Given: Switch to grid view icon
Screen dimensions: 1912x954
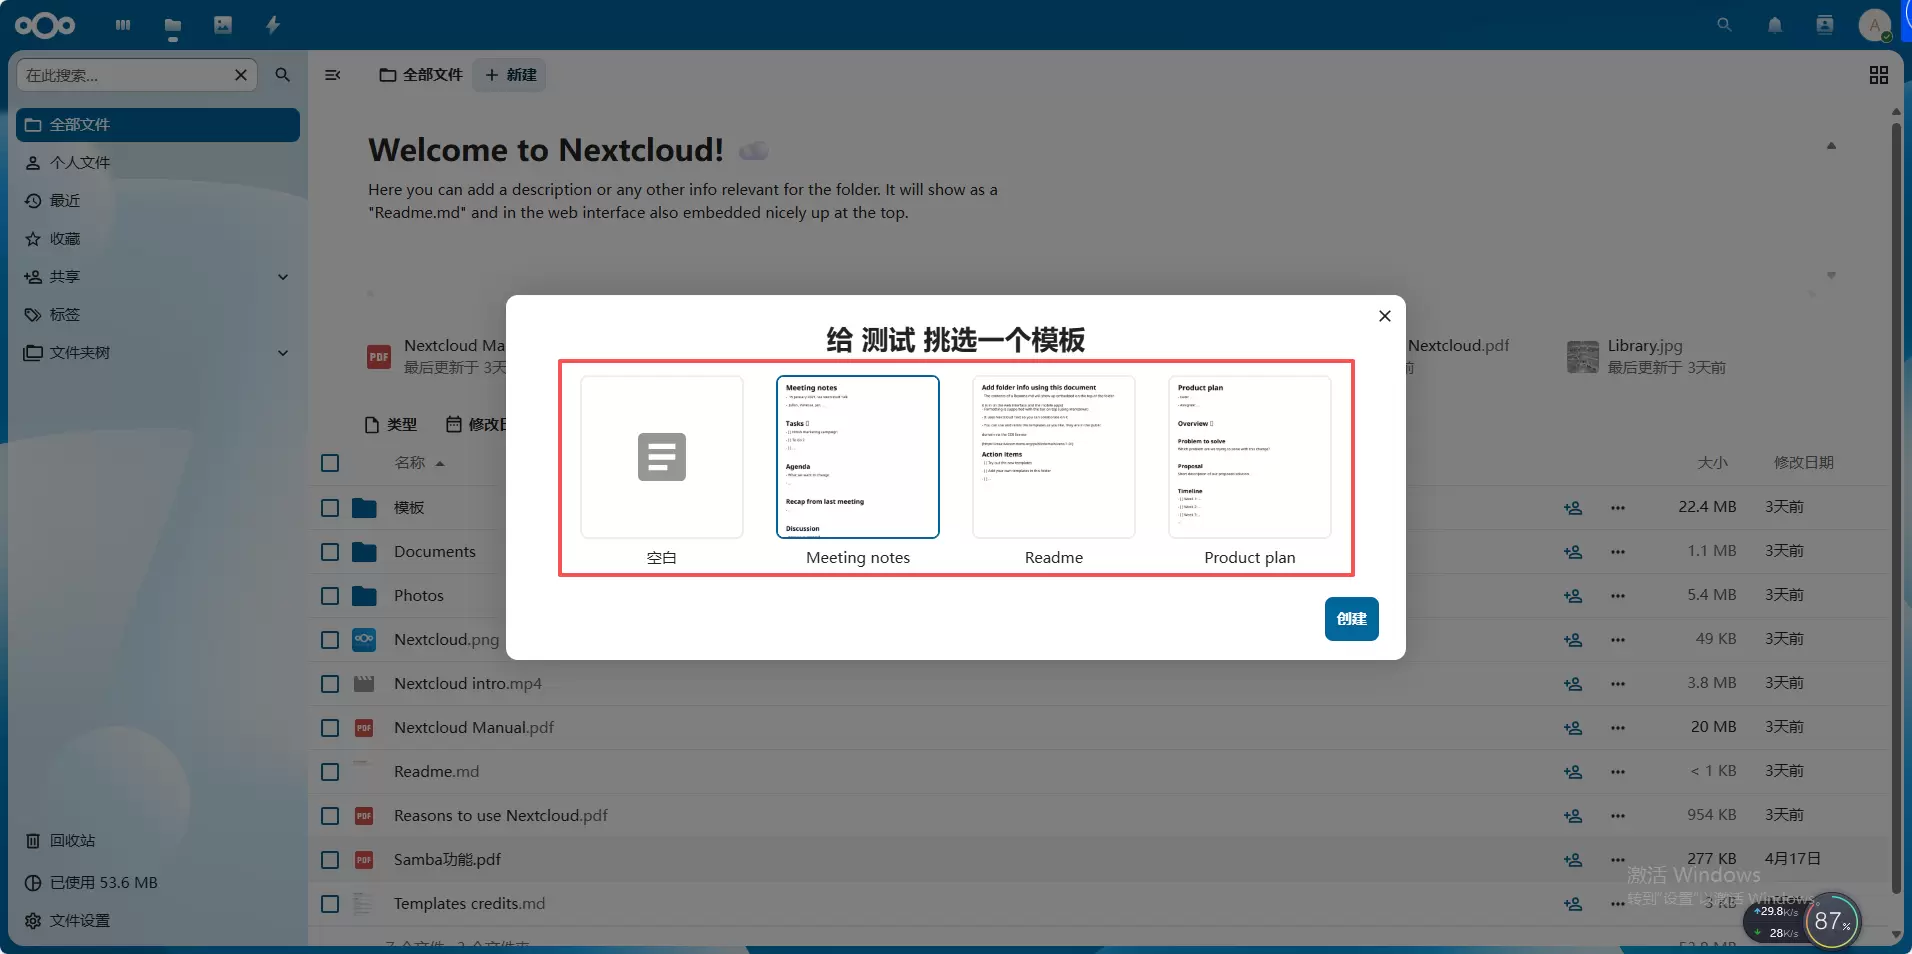Looking at the screenshot, I should 1878,75.
